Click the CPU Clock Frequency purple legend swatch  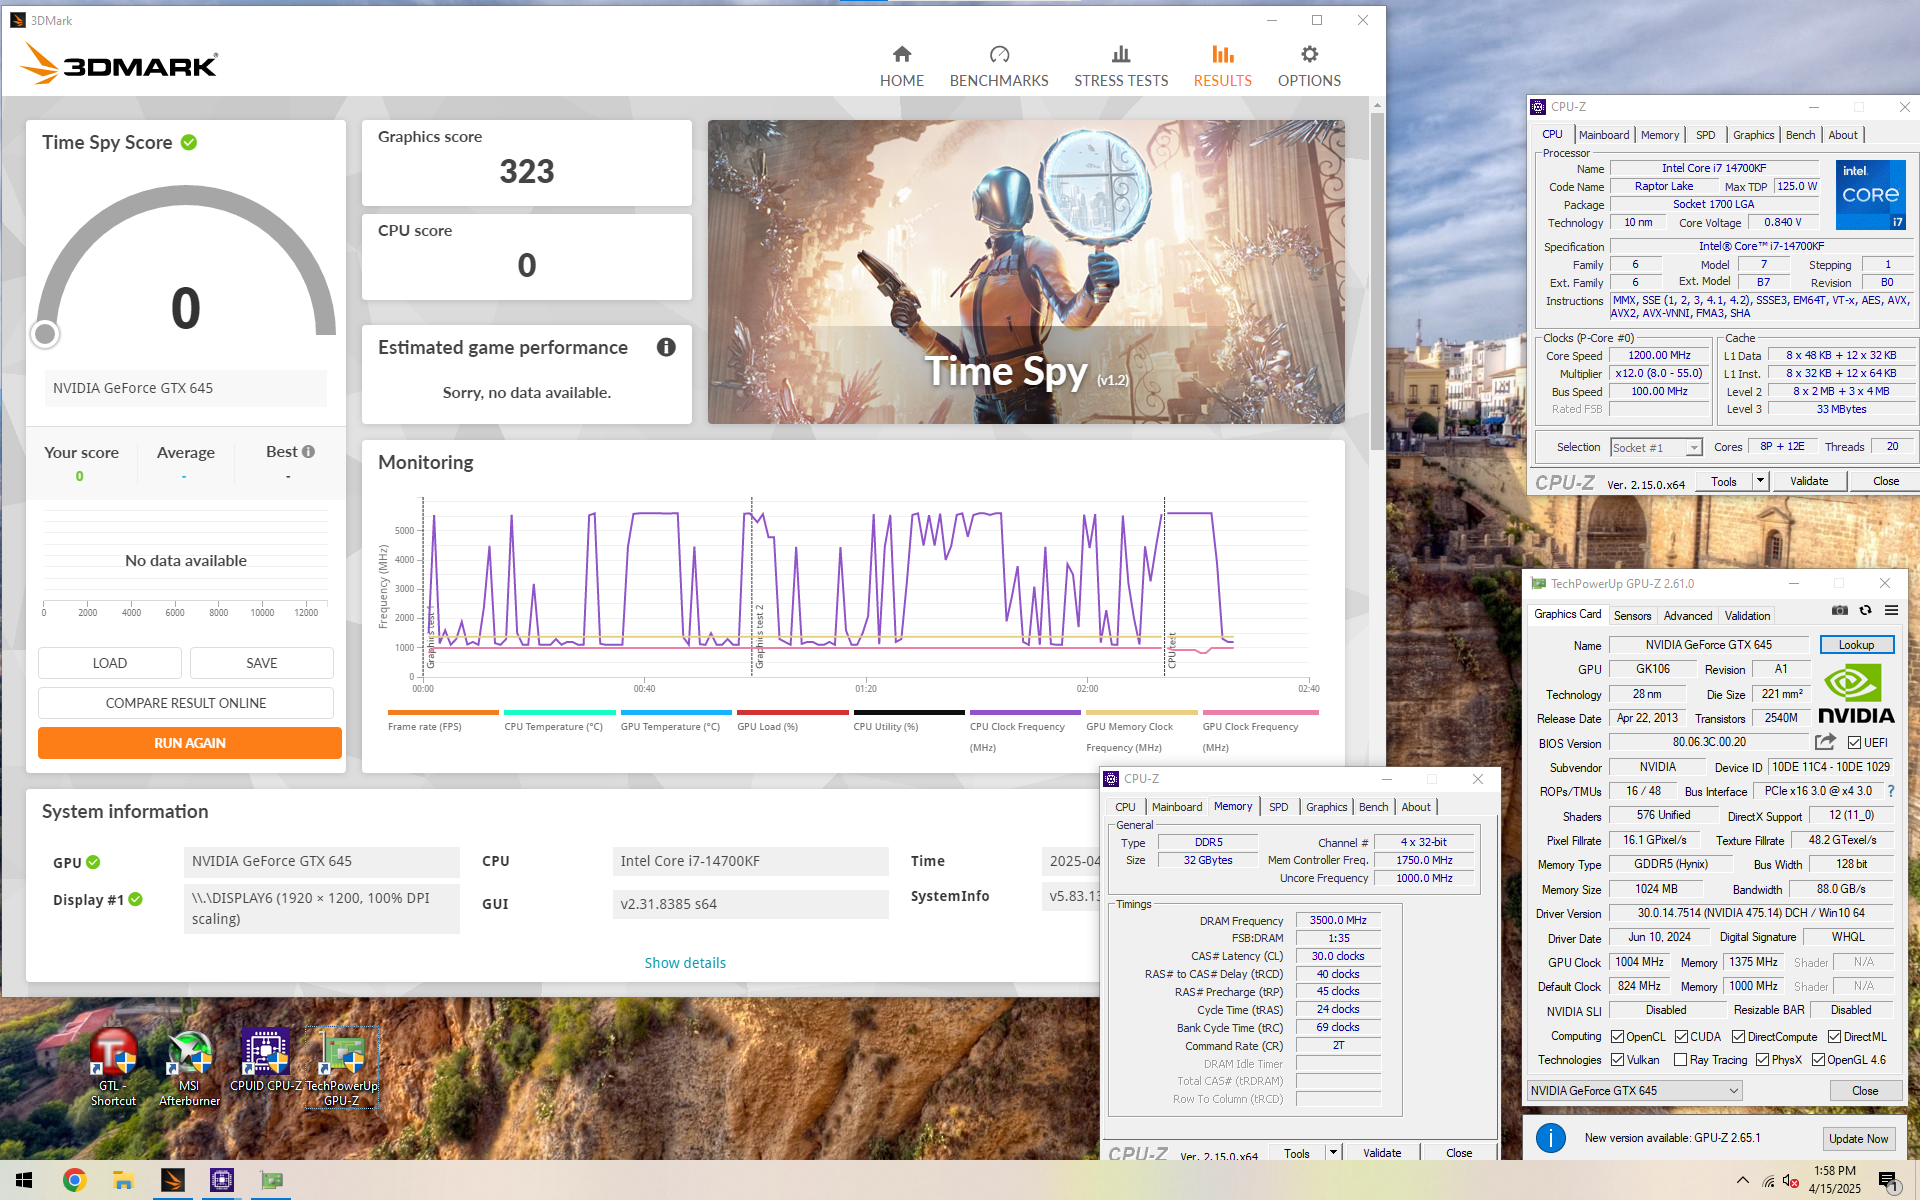click(x=1025, y=712)
